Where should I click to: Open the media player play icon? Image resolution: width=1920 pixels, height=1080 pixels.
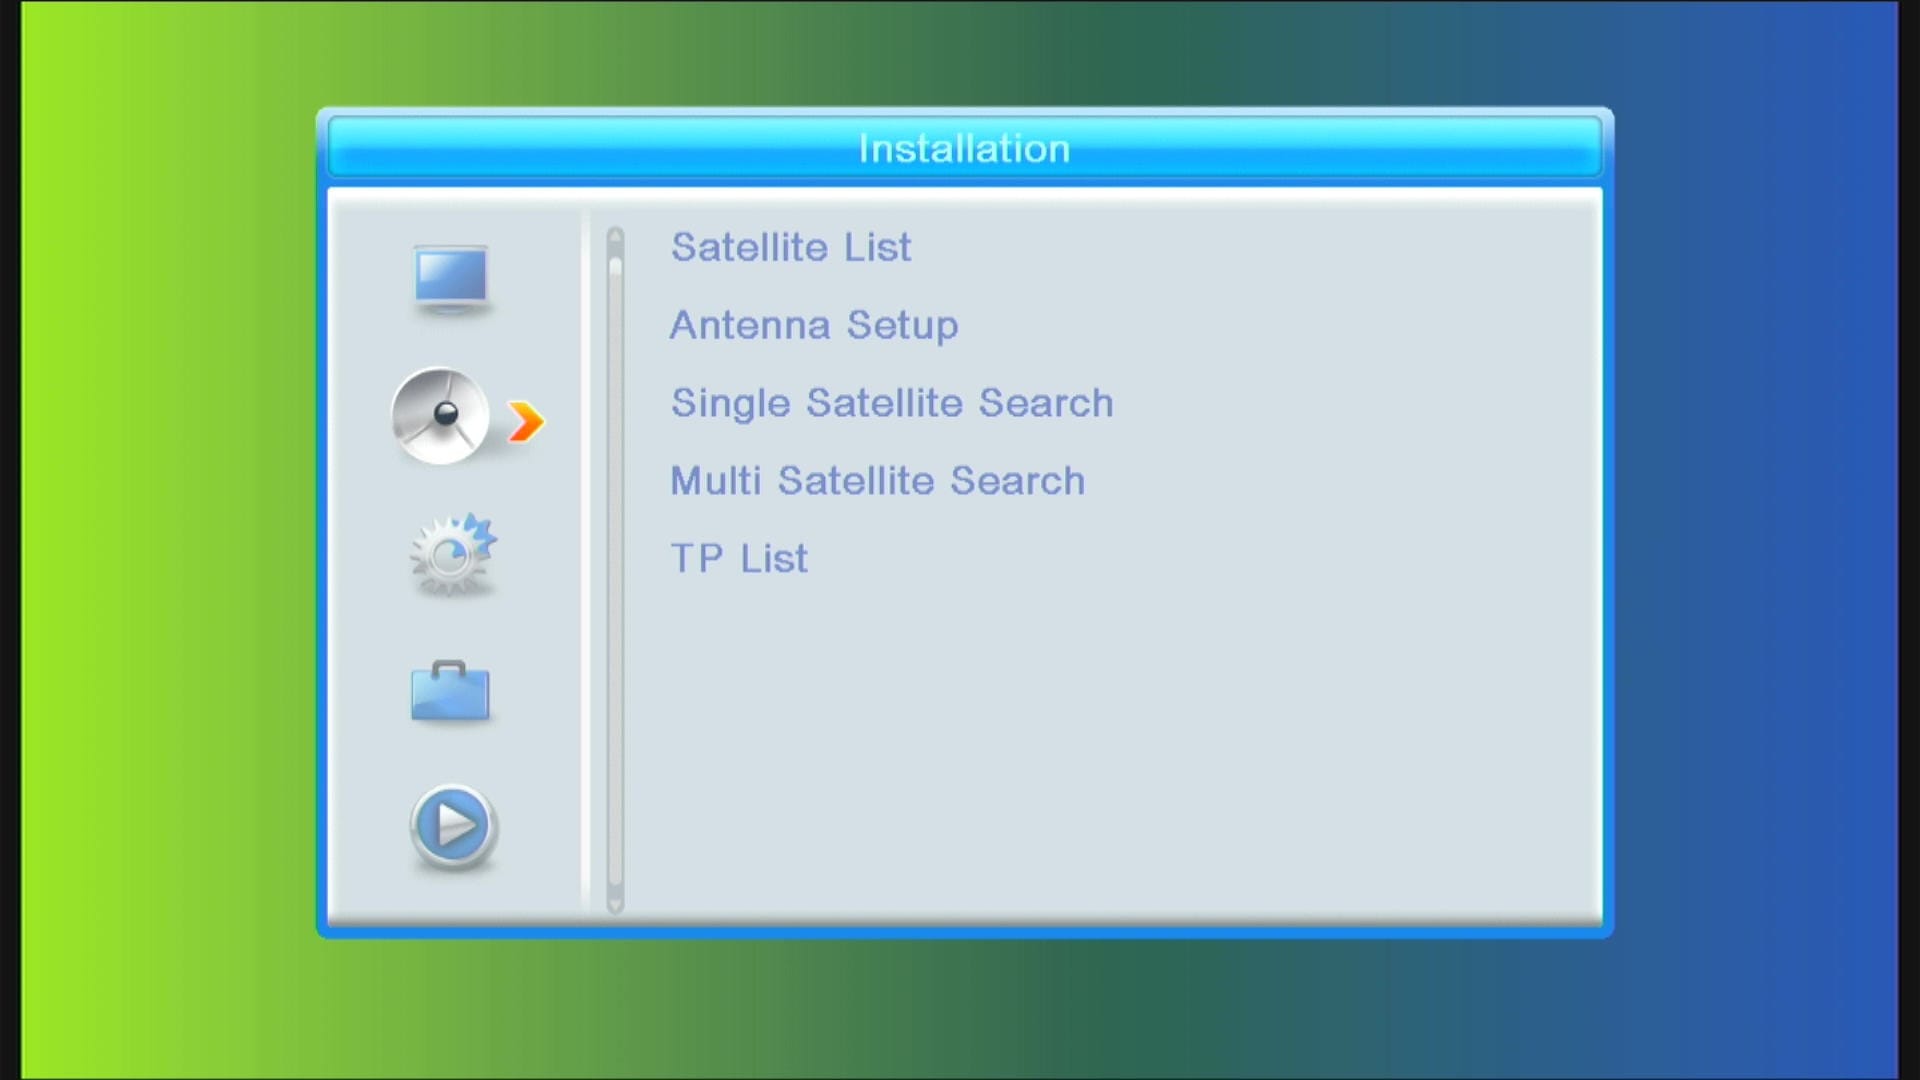click(453, 827)
